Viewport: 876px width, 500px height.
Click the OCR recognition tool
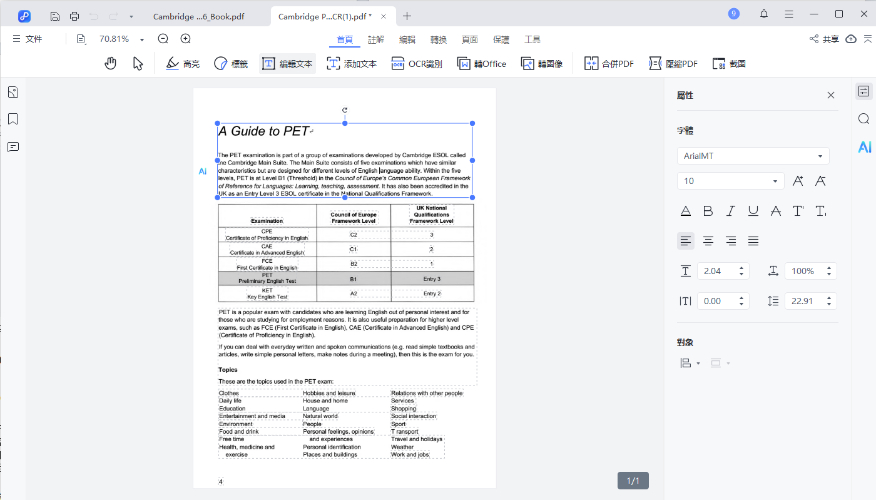(x=418, y=63)
